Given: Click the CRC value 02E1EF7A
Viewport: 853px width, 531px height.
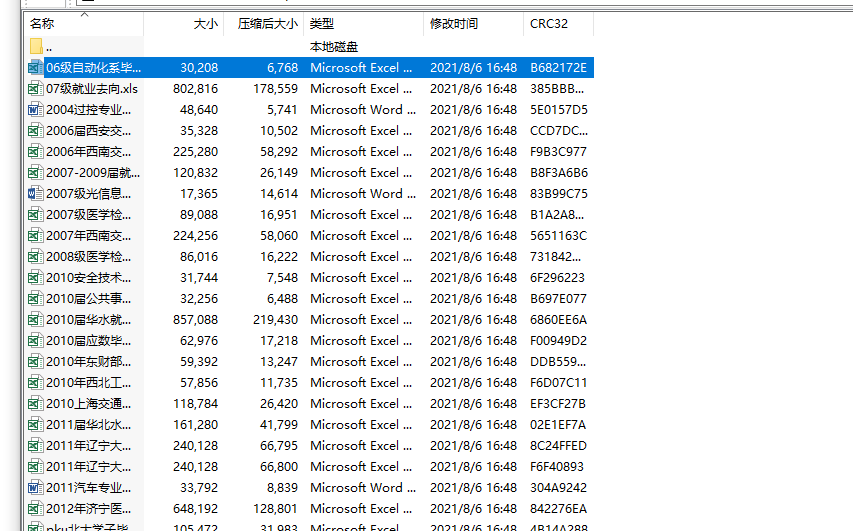Looking at the screenshot, I should (558, 425).
